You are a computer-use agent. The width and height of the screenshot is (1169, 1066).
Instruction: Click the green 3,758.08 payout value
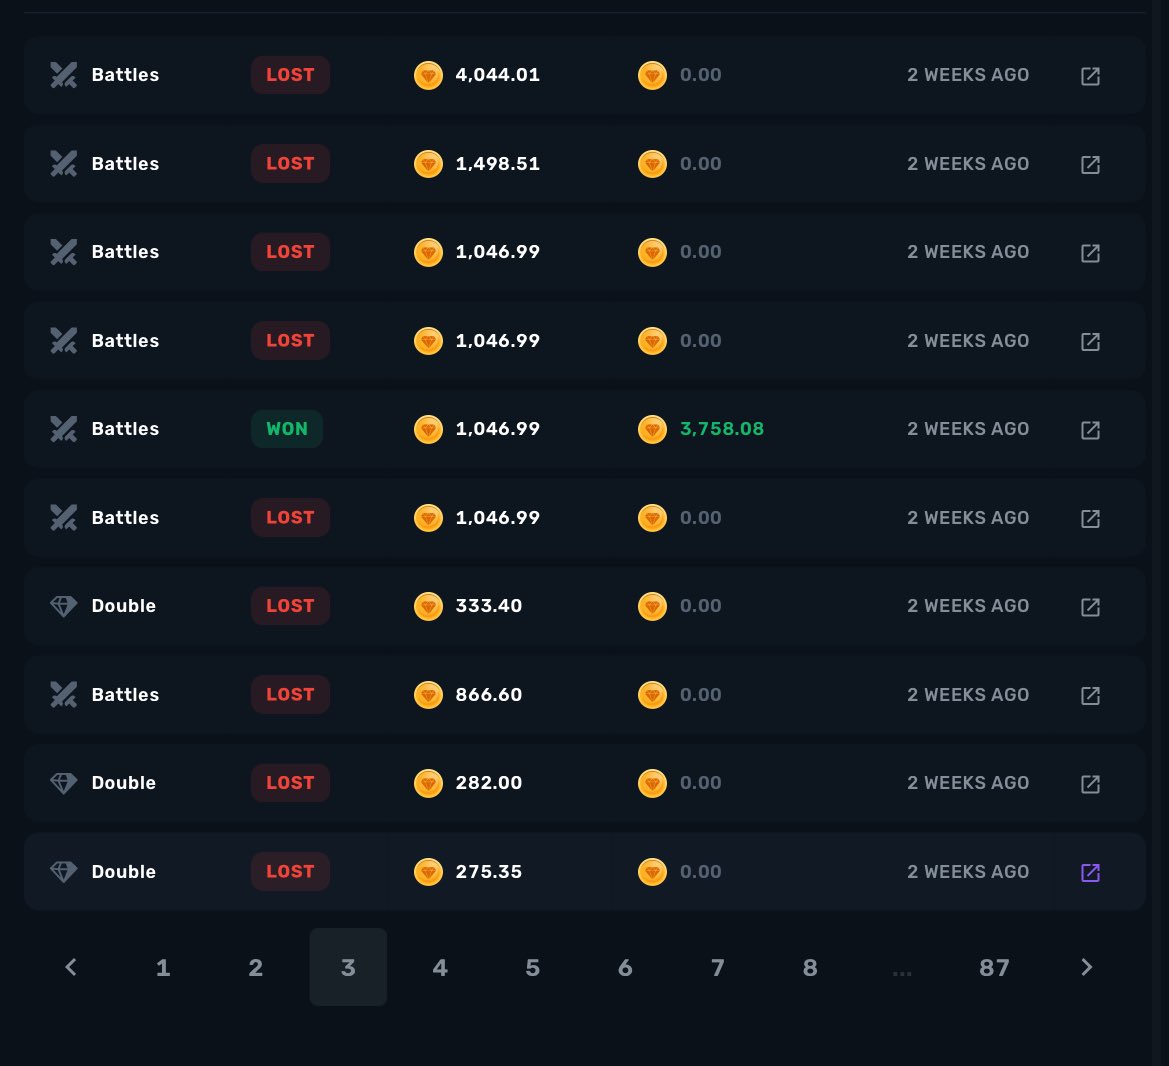point(722,429)
